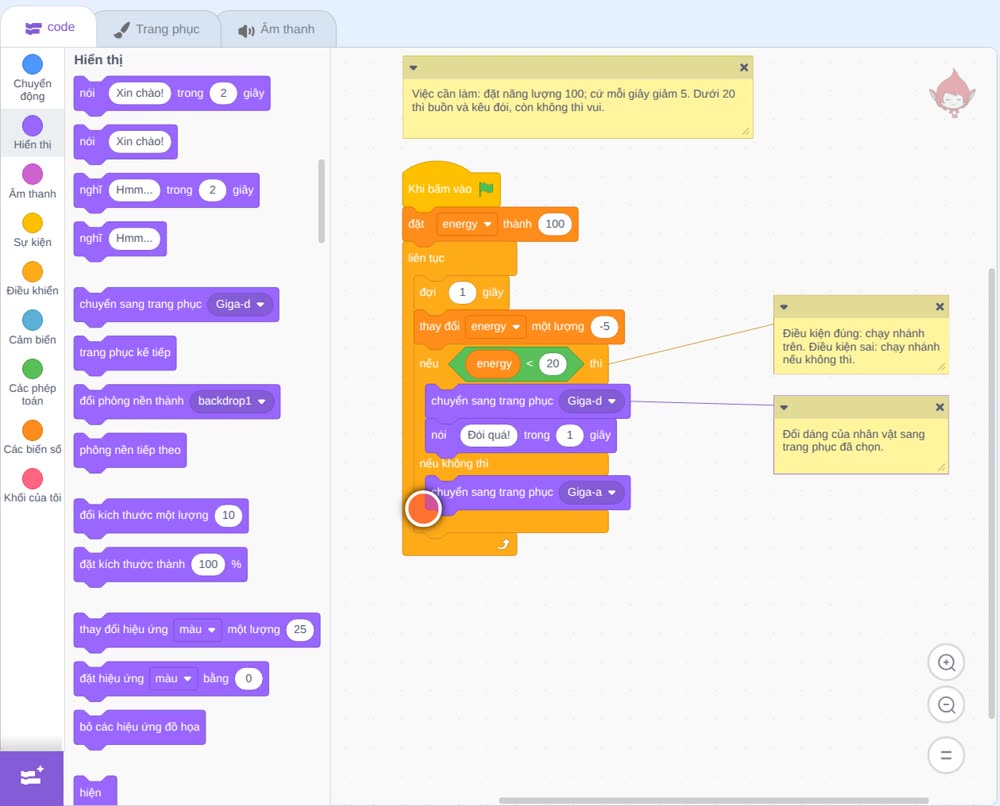Select the Hiển thị category circle
The image size is (1000, 806).
coord(33,126)
